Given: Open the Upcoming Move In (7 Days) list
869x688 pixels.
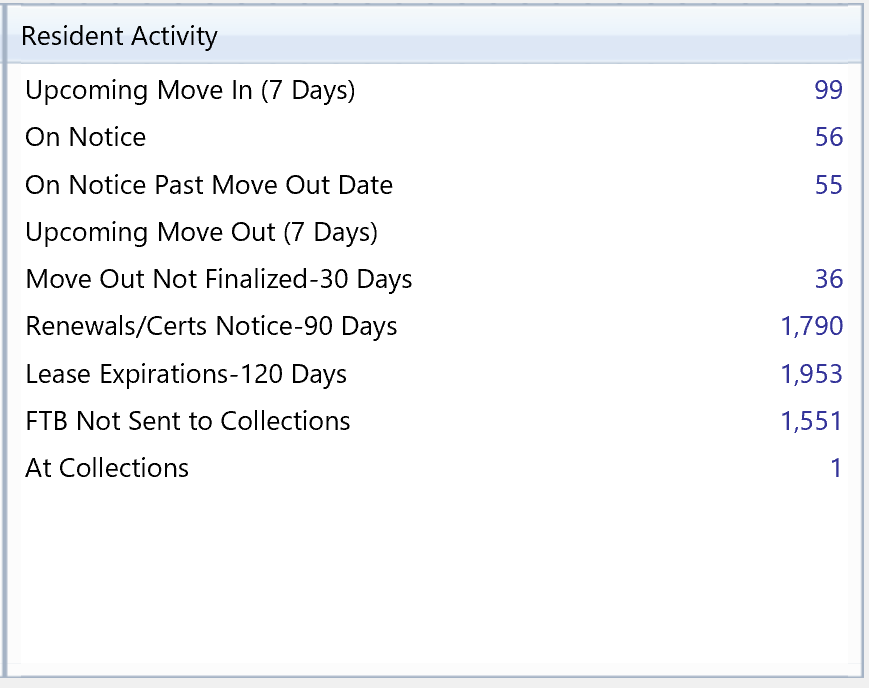Looking at the screenshot, I should (190, 90).
